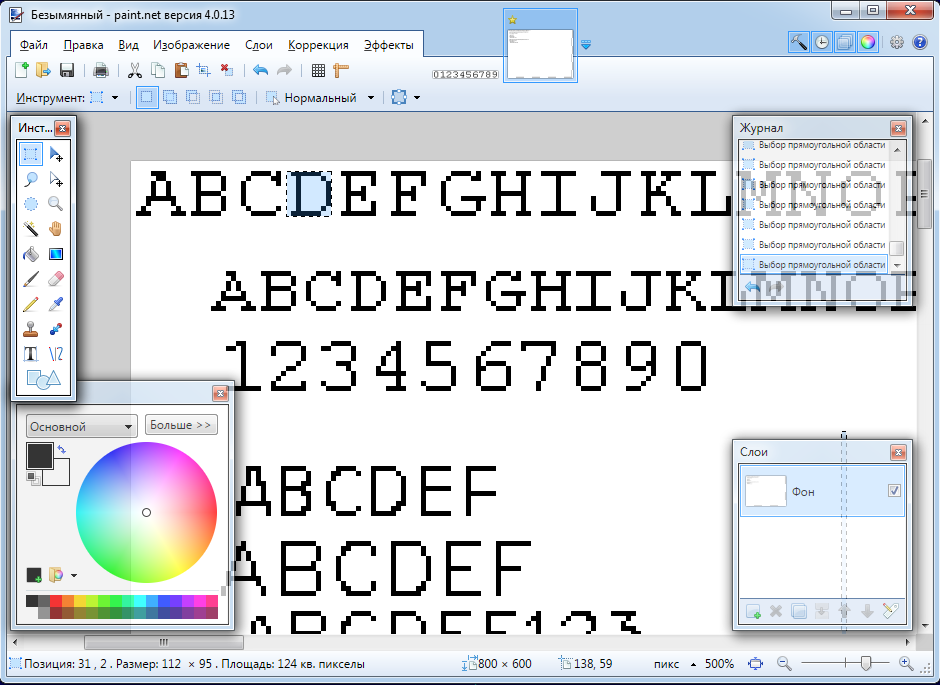Screen dimensions: 940x685
Task: Copy the selection with the copy icon
Action: pyautogui.click(x=158, y=71)
